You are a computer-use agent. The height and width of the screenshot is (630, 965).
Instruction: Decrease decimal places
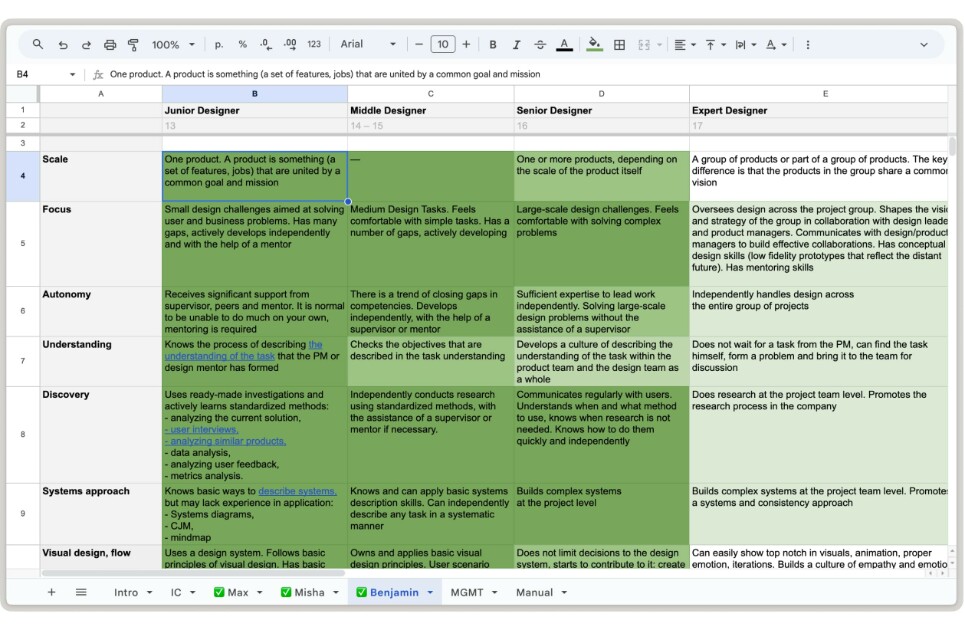[x=265, y=44]
